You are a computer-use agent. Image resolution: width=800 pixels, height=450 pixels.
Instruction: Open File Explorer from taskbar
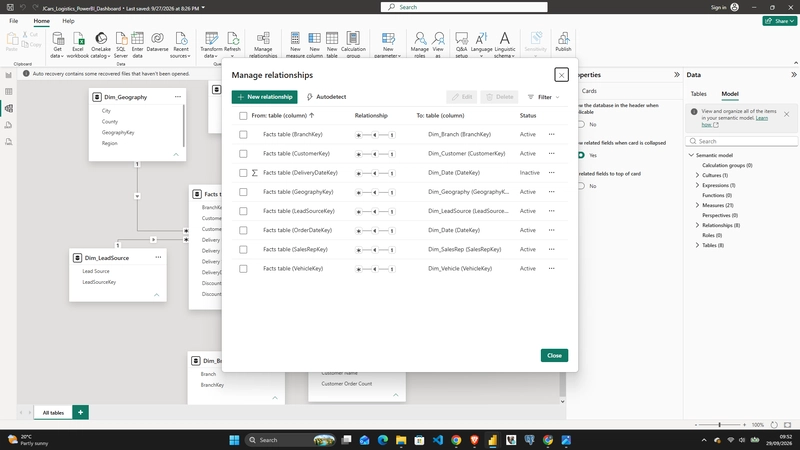pos(401,440)
